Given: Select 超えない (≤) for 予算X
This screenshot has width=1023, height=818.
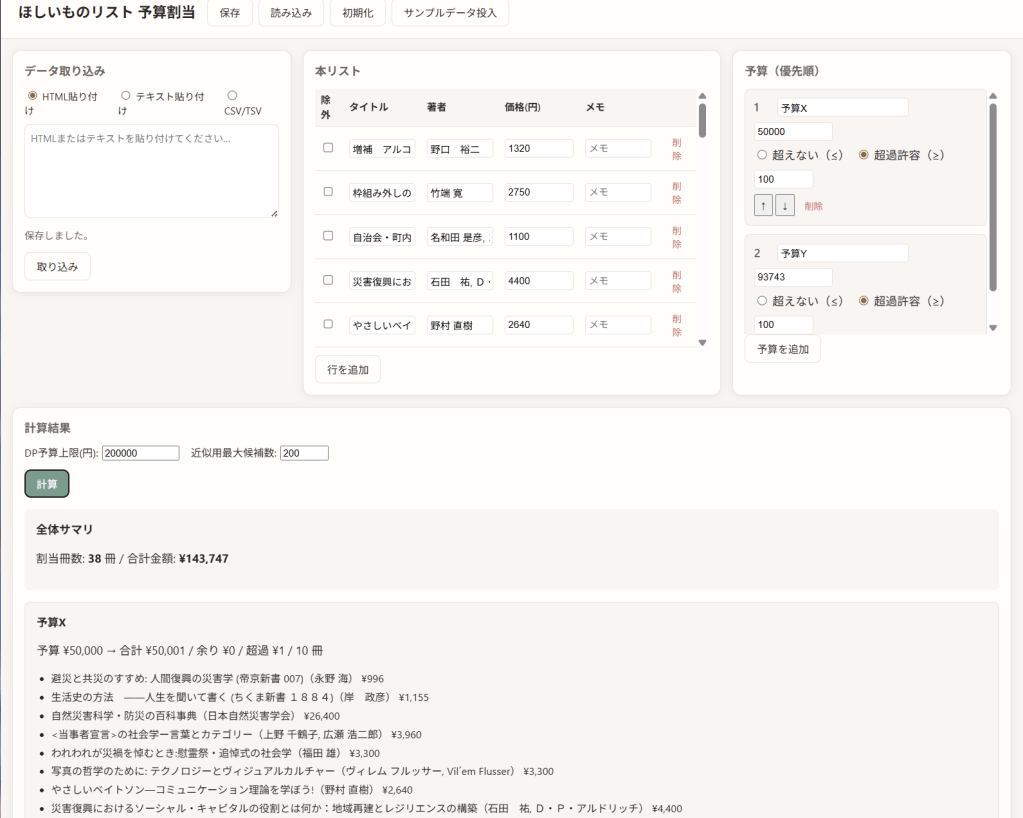Looking at the screenshot, I should (762, 155).
